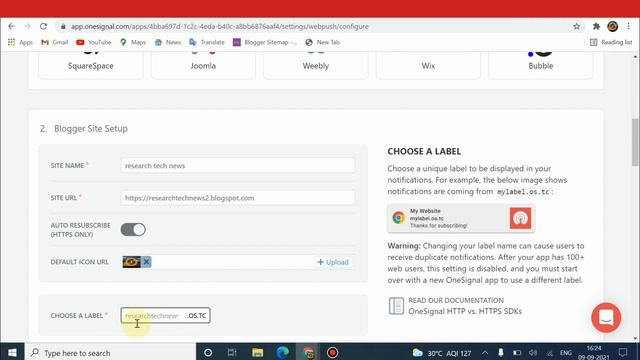Image resolution: width=640 pixels, height=360 pixels.
Task: Open the network tray icon
Action: (x=549, y=353)
